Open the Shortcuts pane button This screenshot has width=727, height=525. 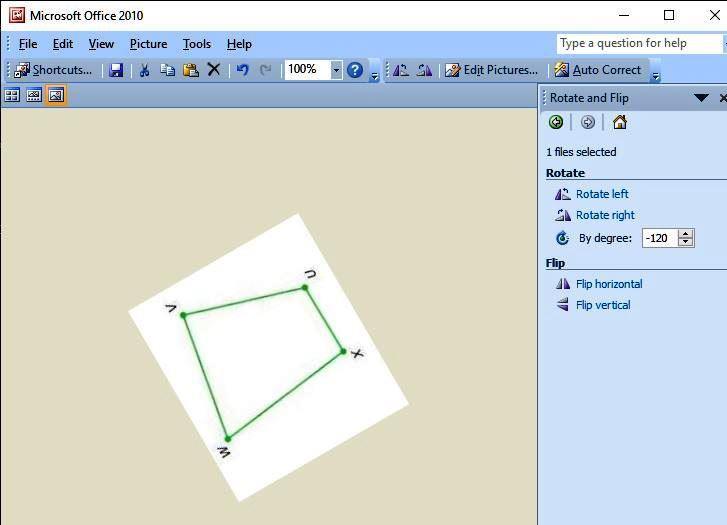(x=53, y=70)
